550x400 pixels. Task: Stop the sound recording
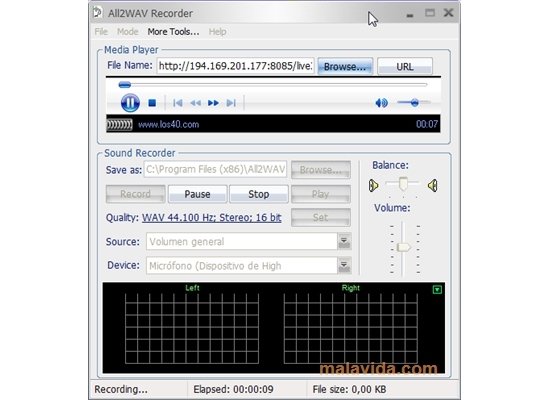[x=259, y=194]
